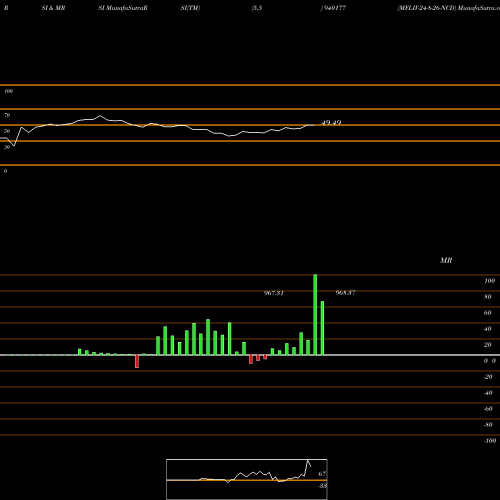500x500 pixels.
Task: Click the tallest green MR bar
Action: [x=315, y=314]
